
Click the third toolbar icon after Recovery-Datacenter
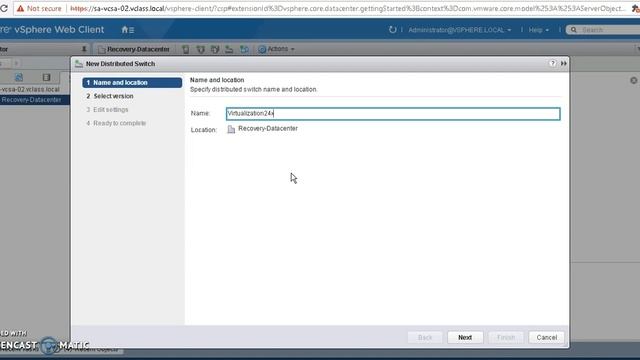pos(215,49)
